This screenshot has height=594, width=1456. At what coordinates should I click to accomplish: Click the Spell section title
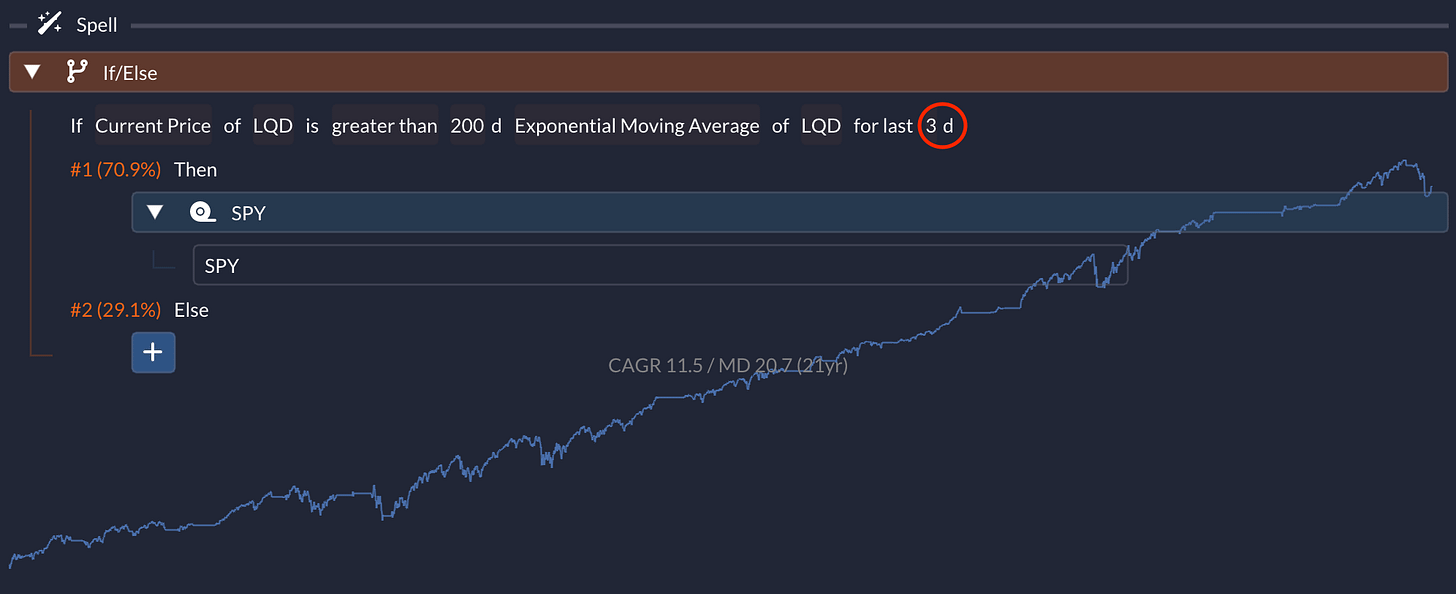[x=97, y=25]
